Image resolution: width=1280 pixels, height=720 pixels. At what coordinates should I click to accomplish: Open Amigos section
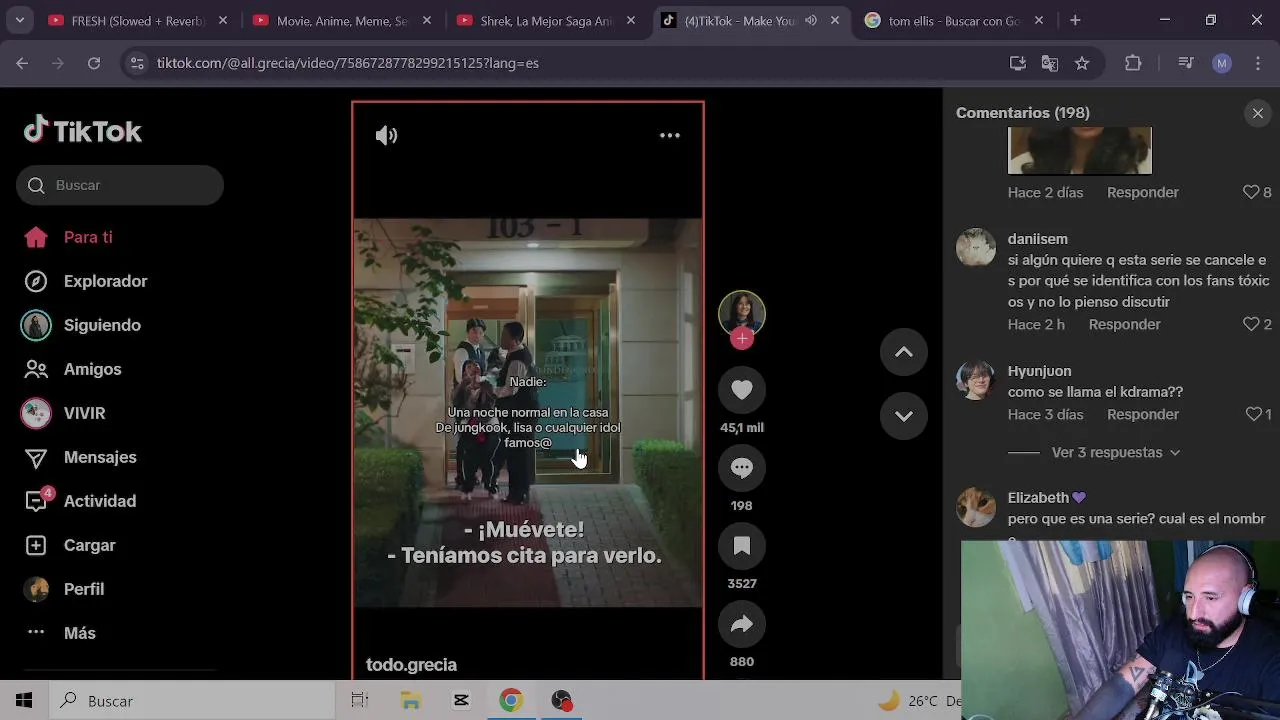pyautogui.click(x=92, y=369)
